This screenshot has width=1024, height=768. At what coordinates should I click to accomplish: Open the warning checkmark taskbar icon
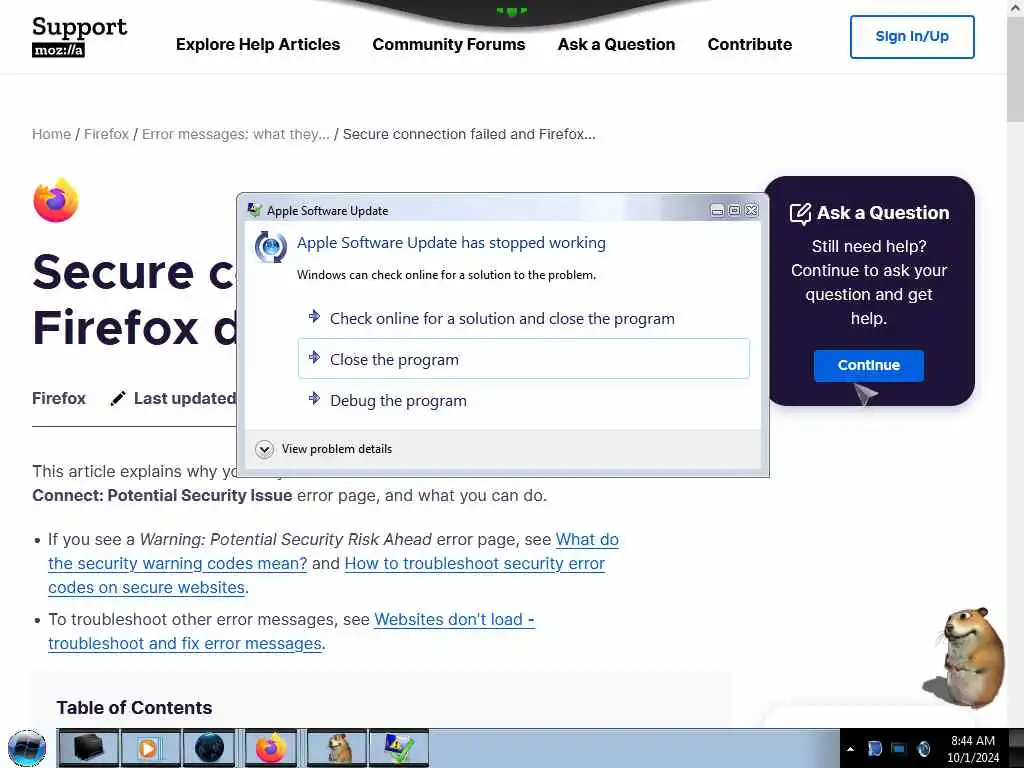click(x=399, y=748)
